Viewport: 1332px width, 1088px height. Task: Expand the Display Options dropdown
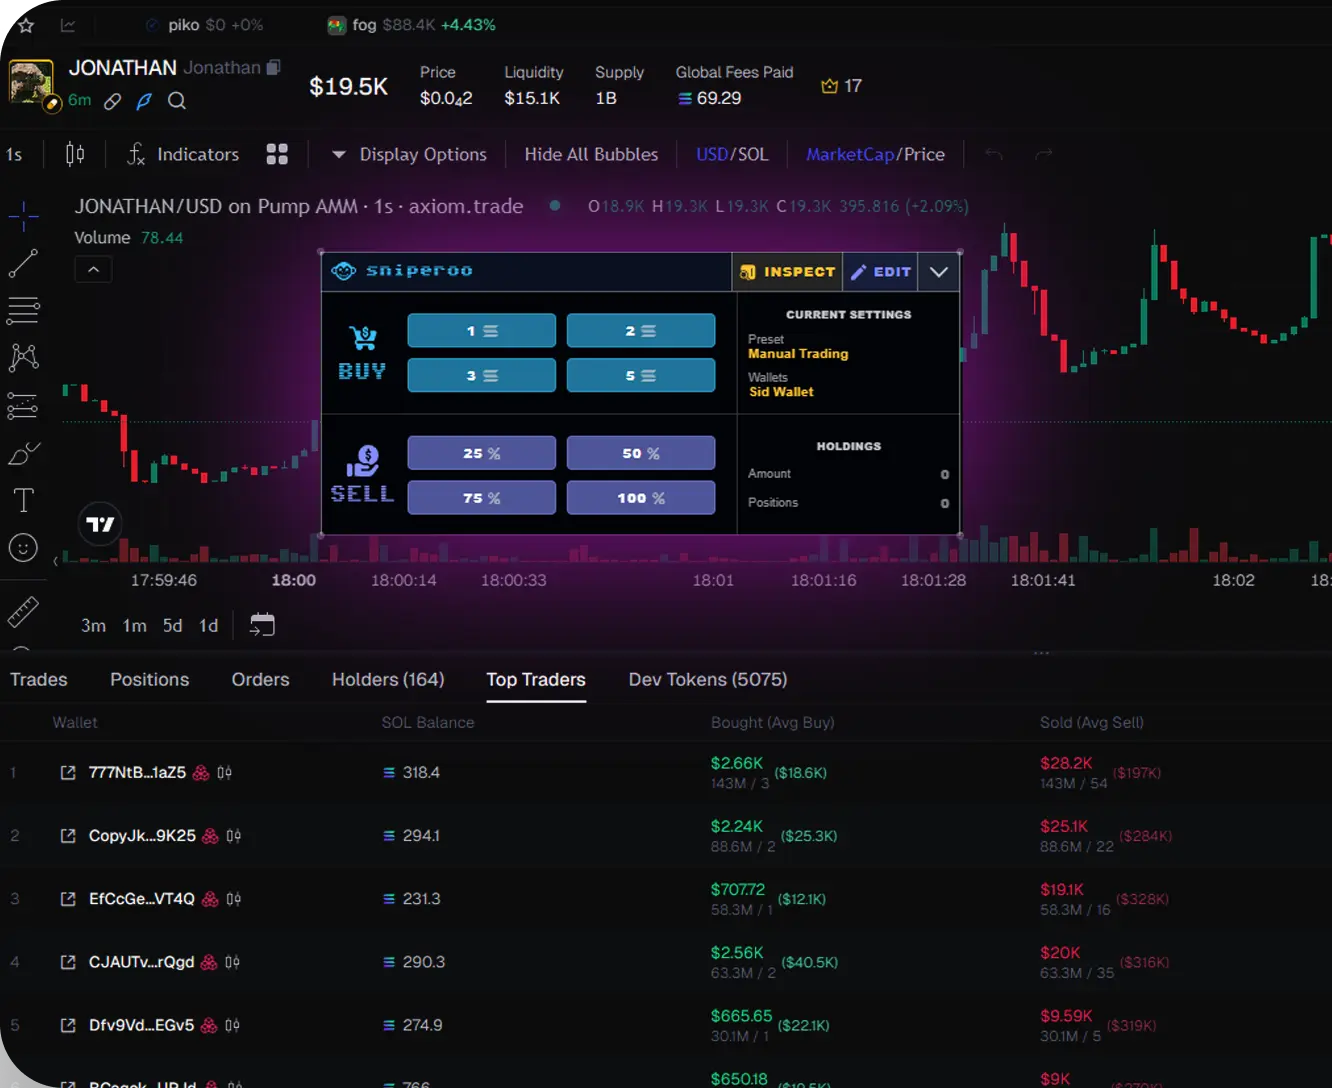pos(409,154)
